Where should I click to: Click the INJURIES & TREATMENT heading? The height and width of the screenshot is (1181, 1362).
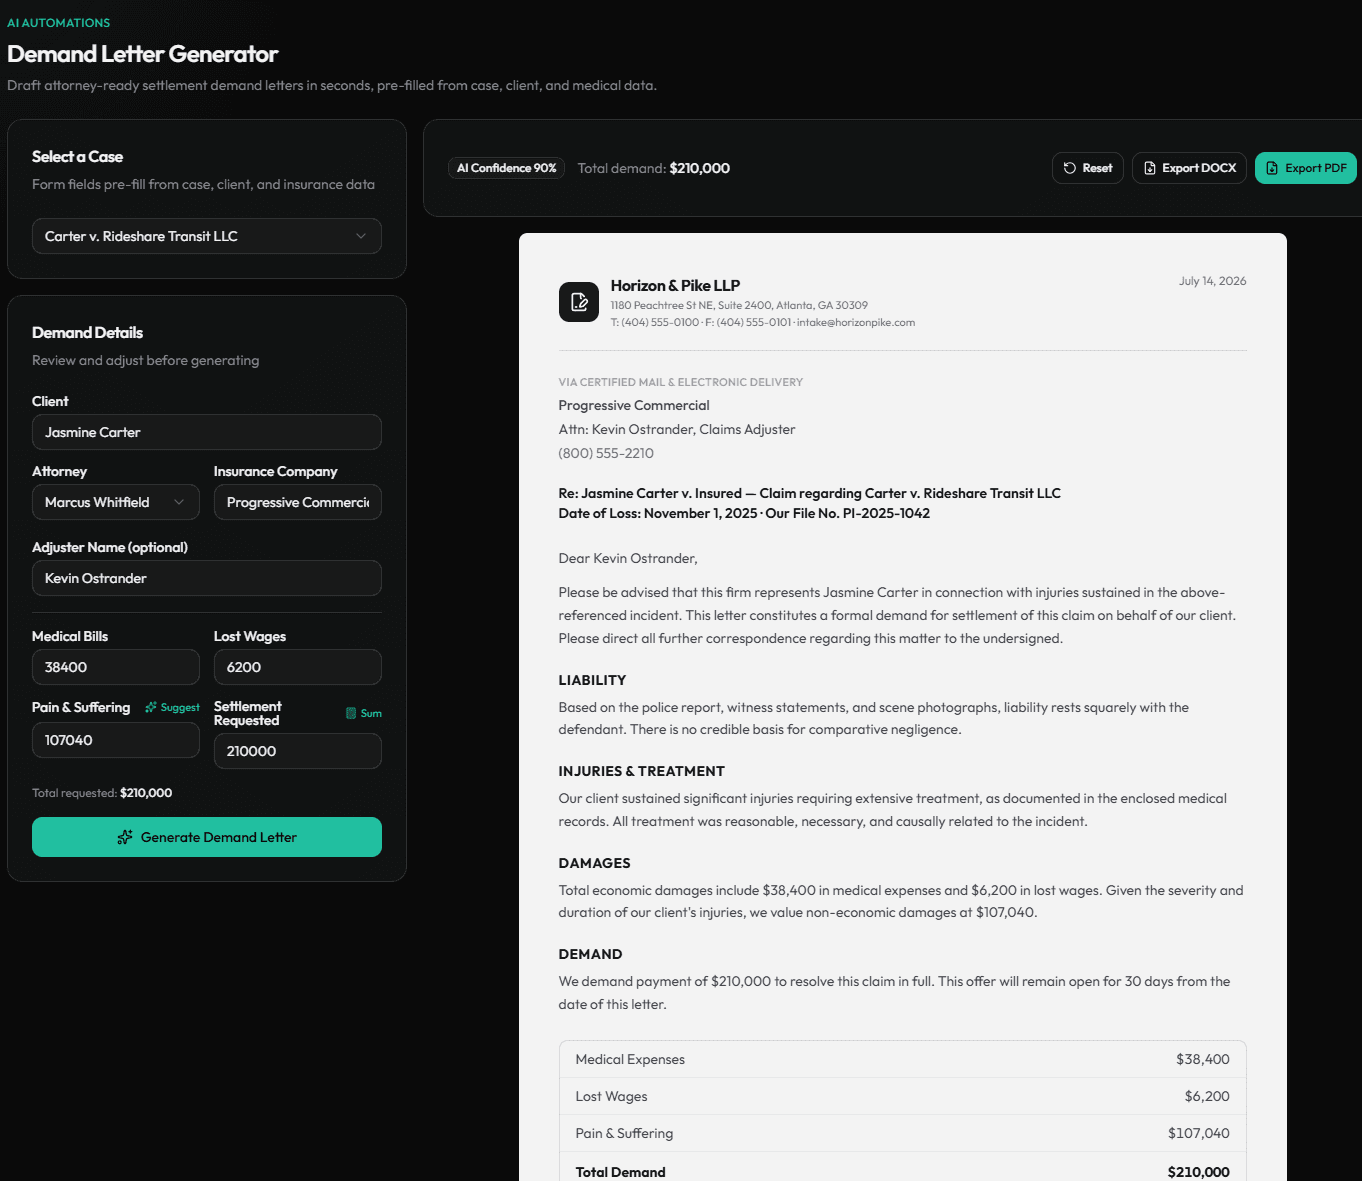click(x=642, y=771)
